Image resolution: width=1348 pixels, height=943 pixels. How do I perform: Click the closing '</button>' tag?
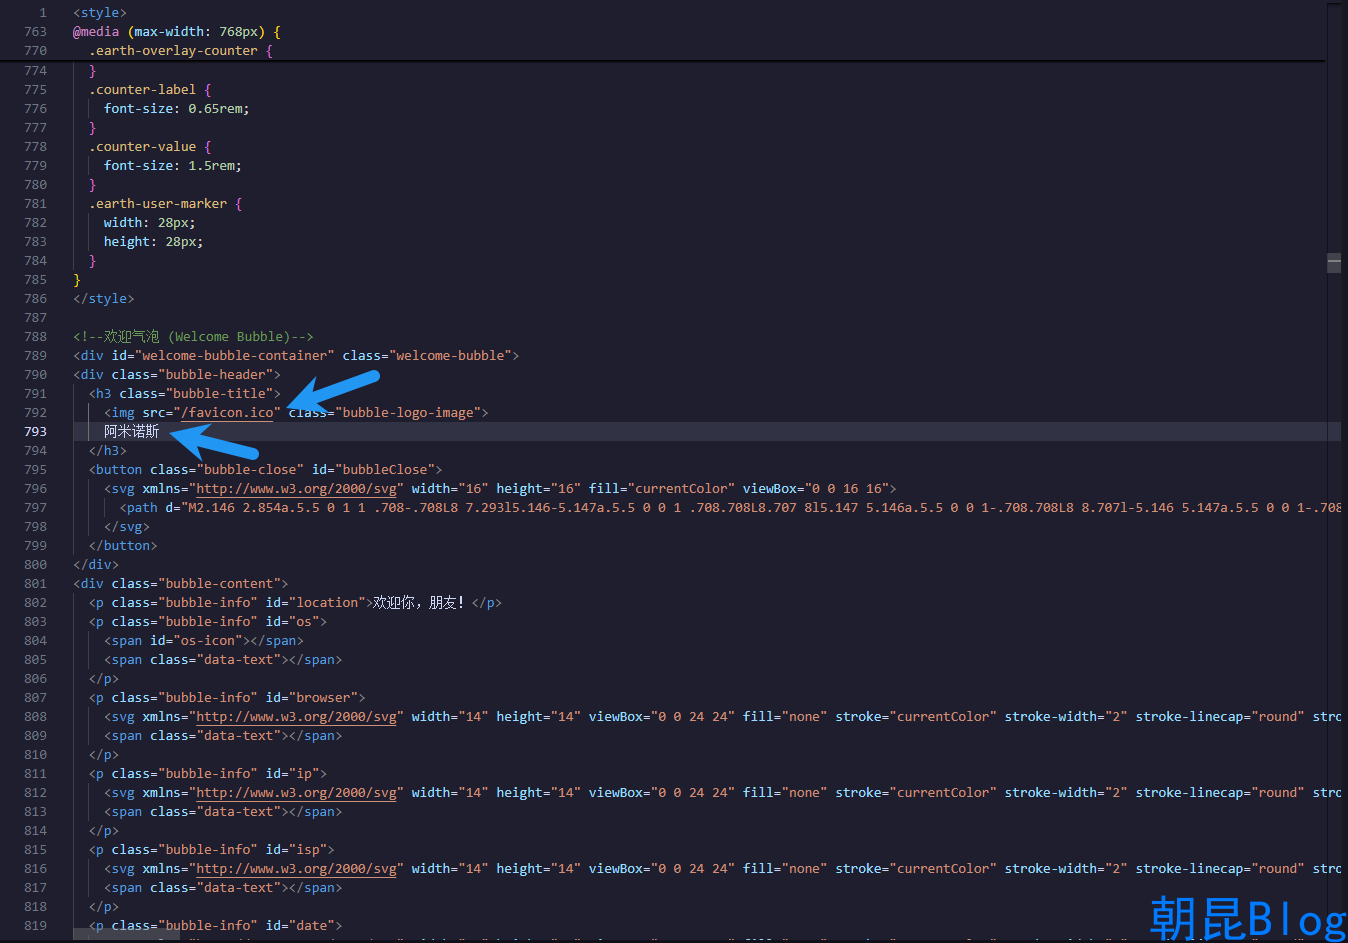tap(123, 545)
